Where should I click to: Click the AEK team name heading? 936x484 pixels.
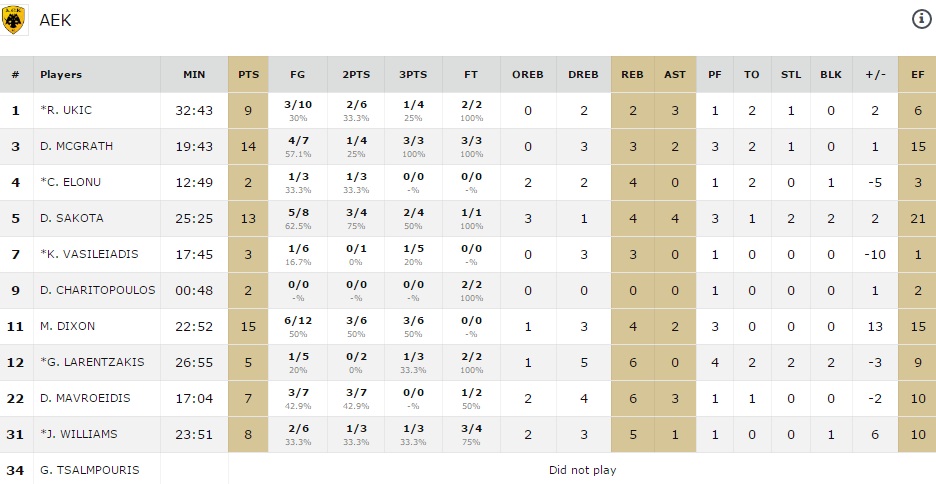coord(55,20)
